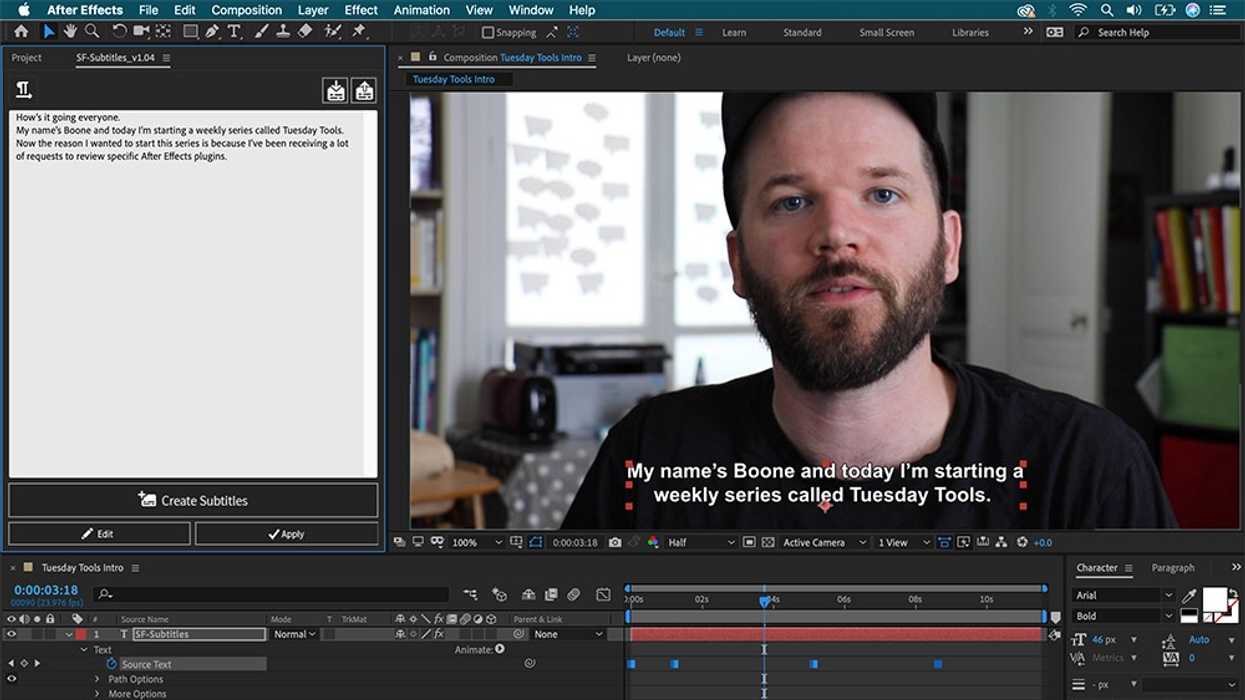Click the paragraph text direction icon
Viewport: 1245px width, 700px height.
[x=24, y=91]
